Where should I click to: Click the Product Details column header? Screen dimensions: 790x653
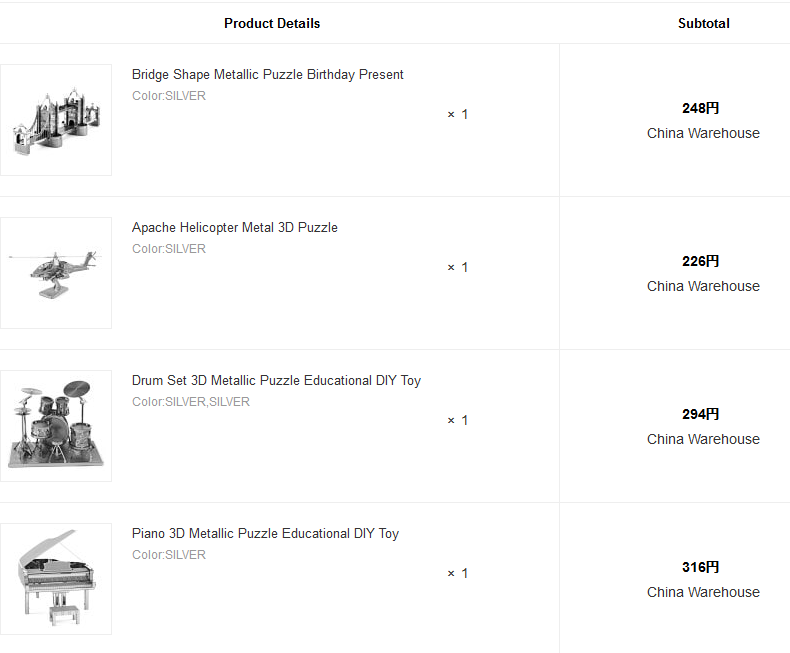272,23
